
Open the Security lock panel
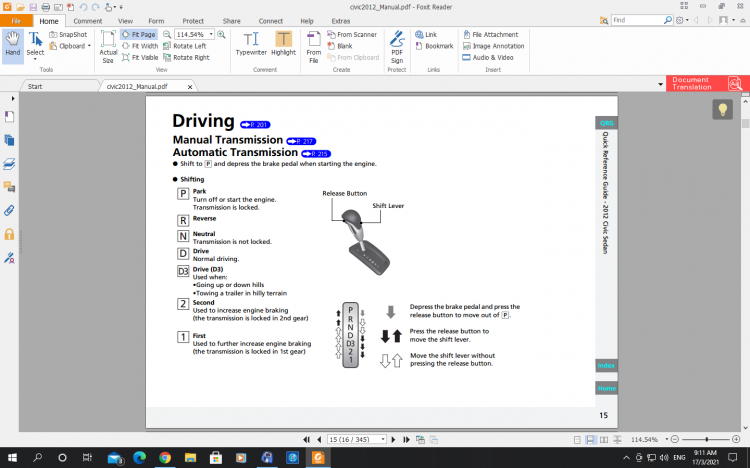(x=9, y=234)
